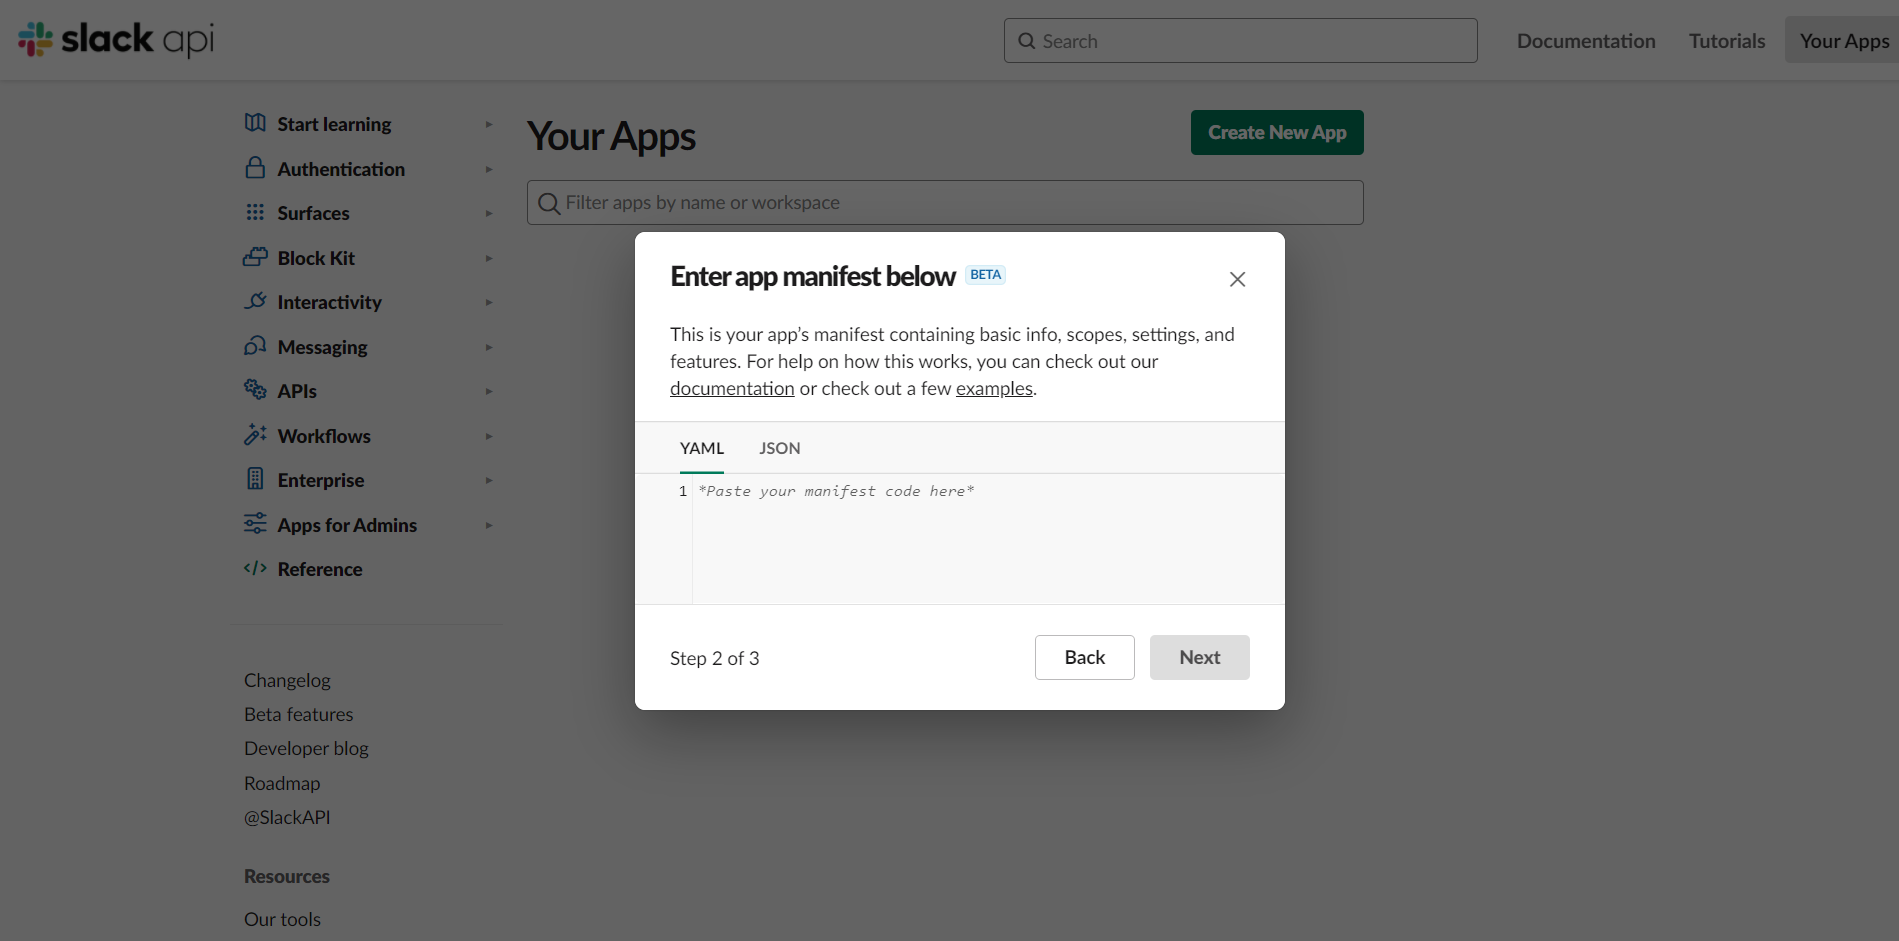
Task: Expand the Block Kit section
Action: [x=489, y=258]
